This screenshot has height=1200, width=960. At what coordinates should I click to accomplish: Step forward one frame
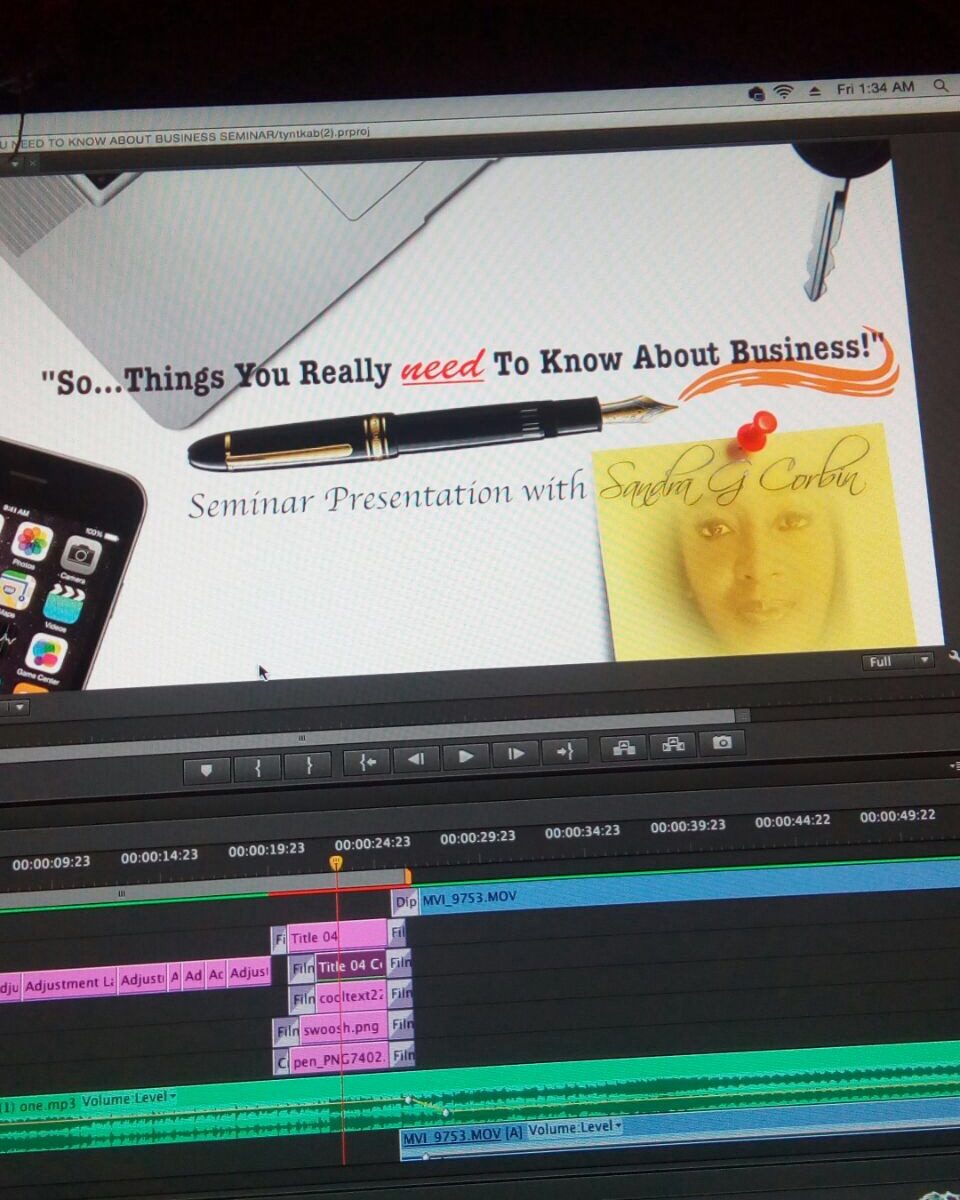tap(516, 754)
